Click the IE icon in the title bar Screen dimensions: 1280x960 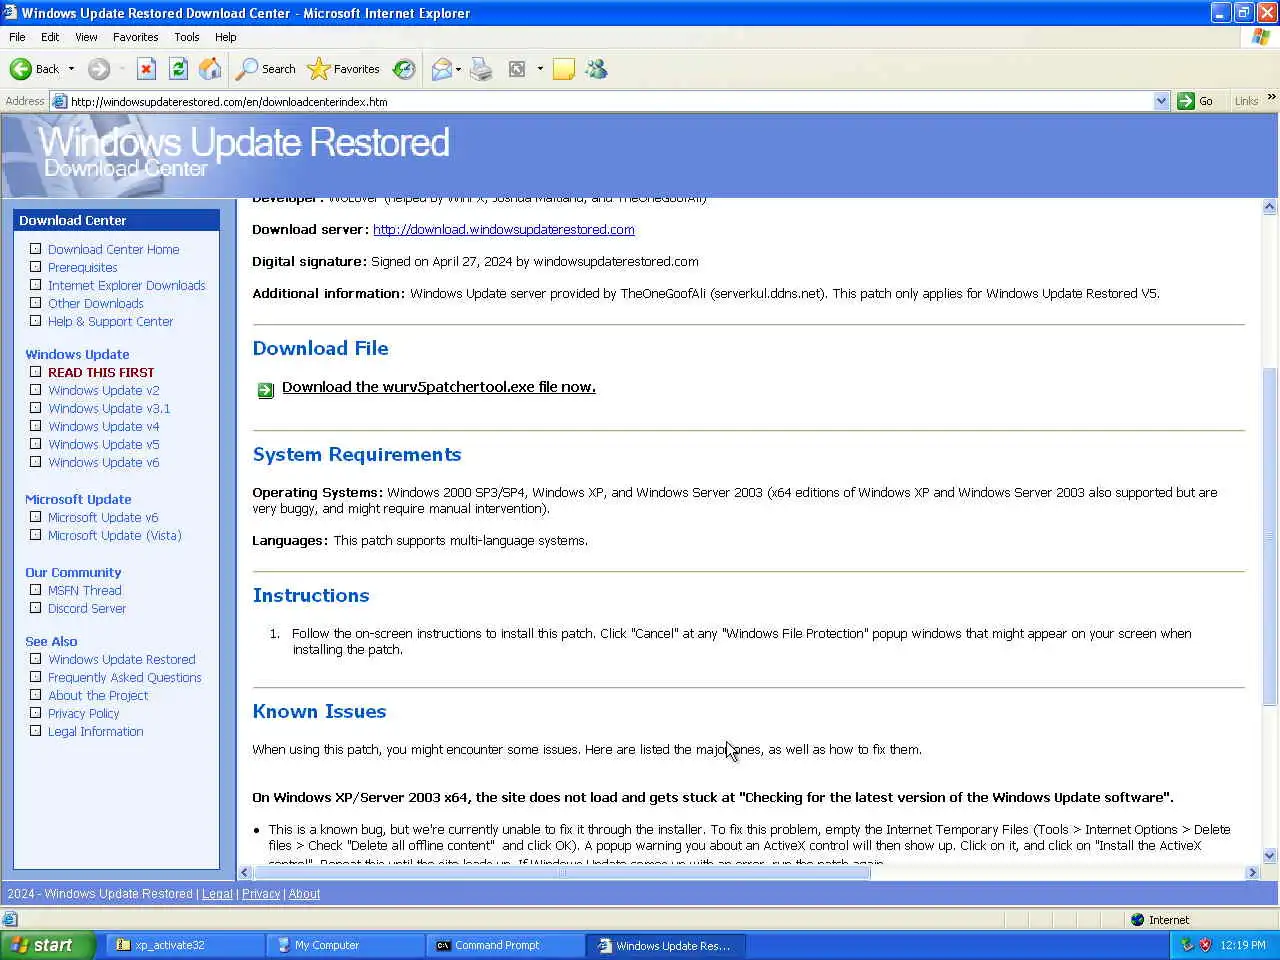[x=10, y=13]
